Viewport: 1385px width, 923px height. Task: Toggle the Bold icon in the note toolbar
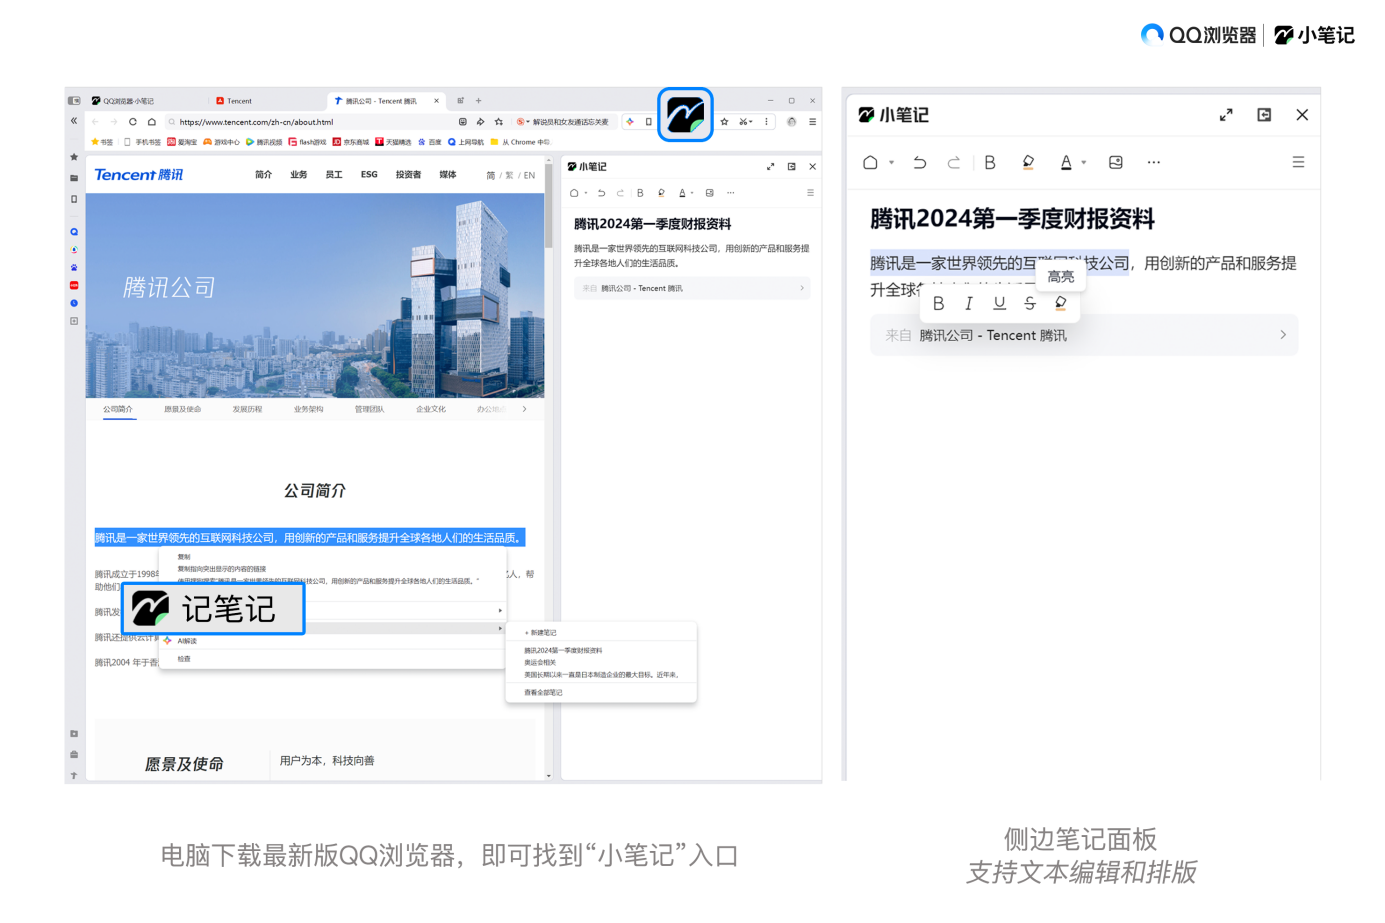(990, 162)
